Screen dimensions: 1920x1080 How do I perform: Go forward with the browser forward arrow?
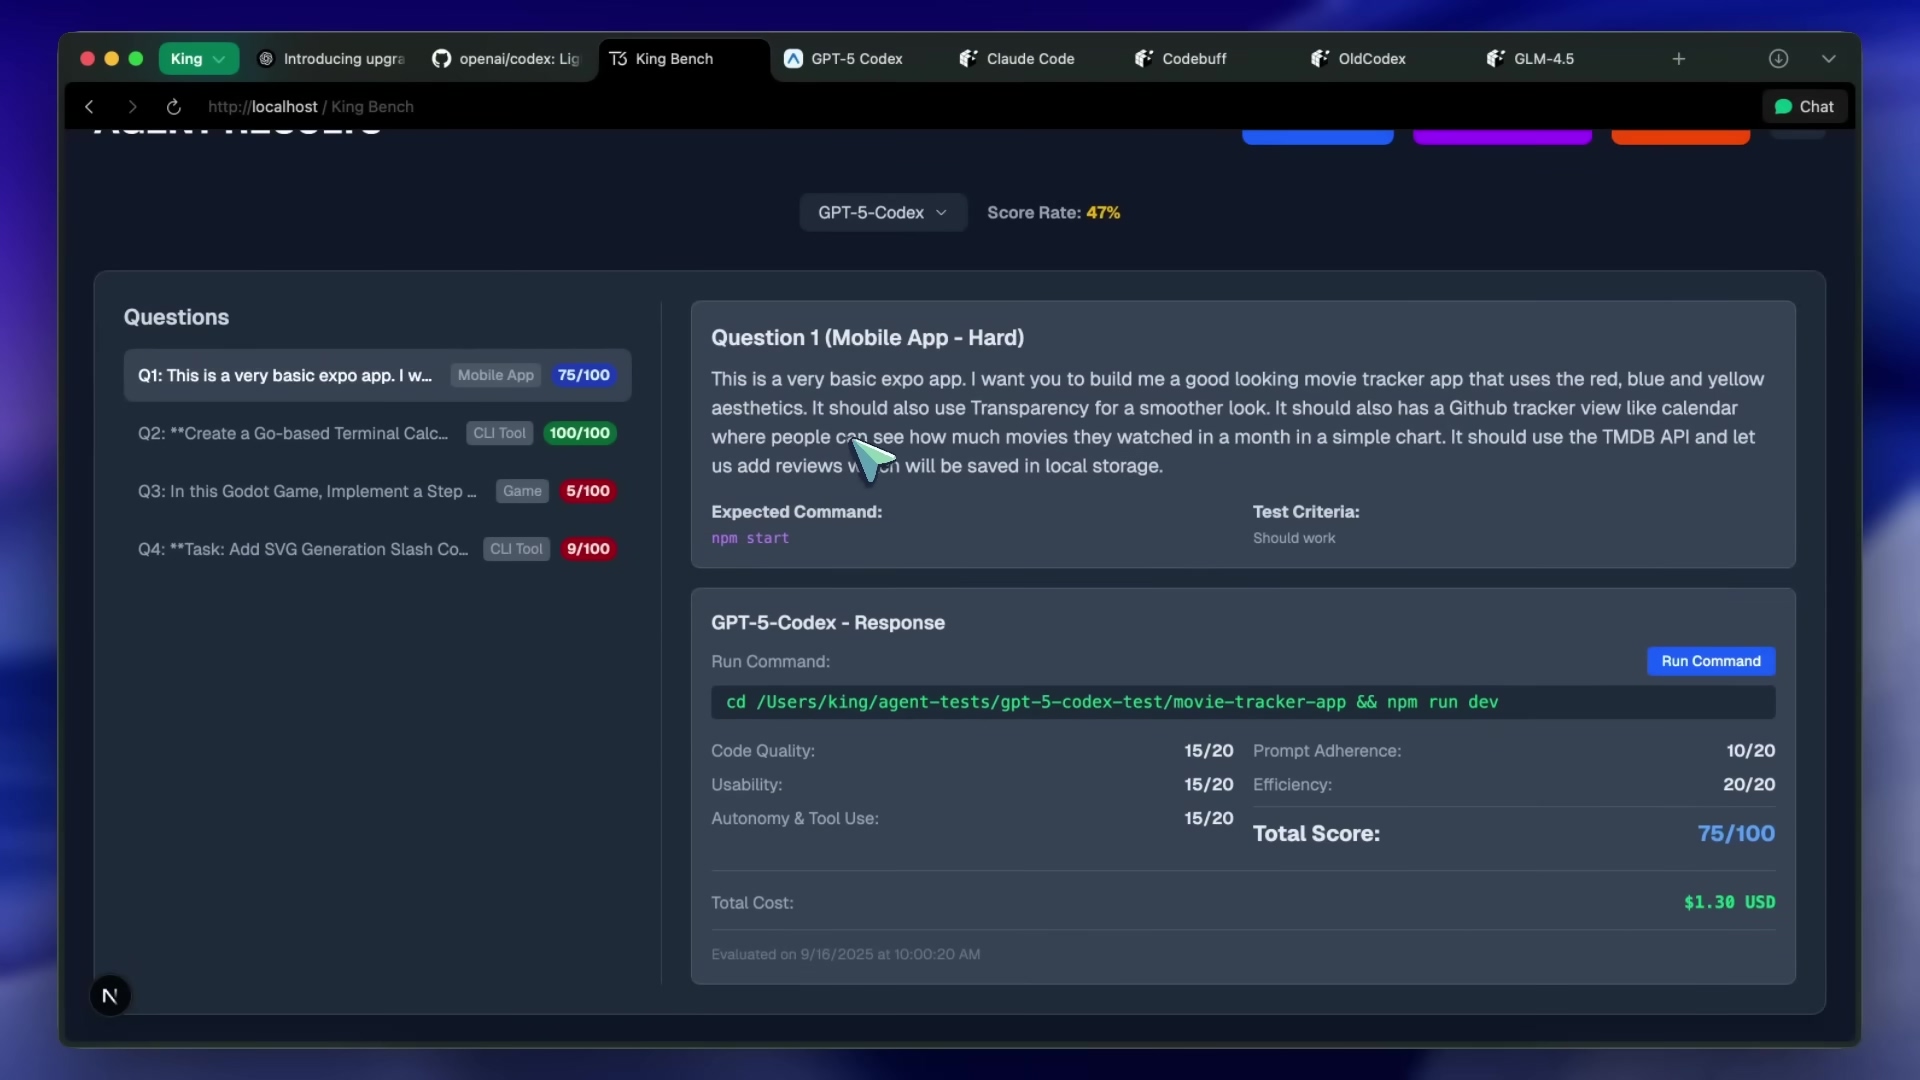coord(132,107)
